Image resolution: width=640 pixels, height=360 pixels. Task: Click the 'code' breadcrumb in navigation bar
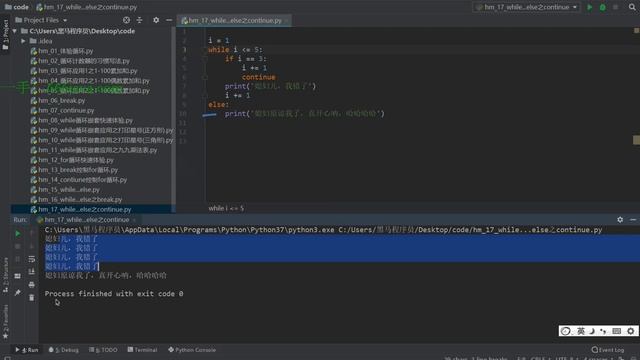tap(17, 7)
